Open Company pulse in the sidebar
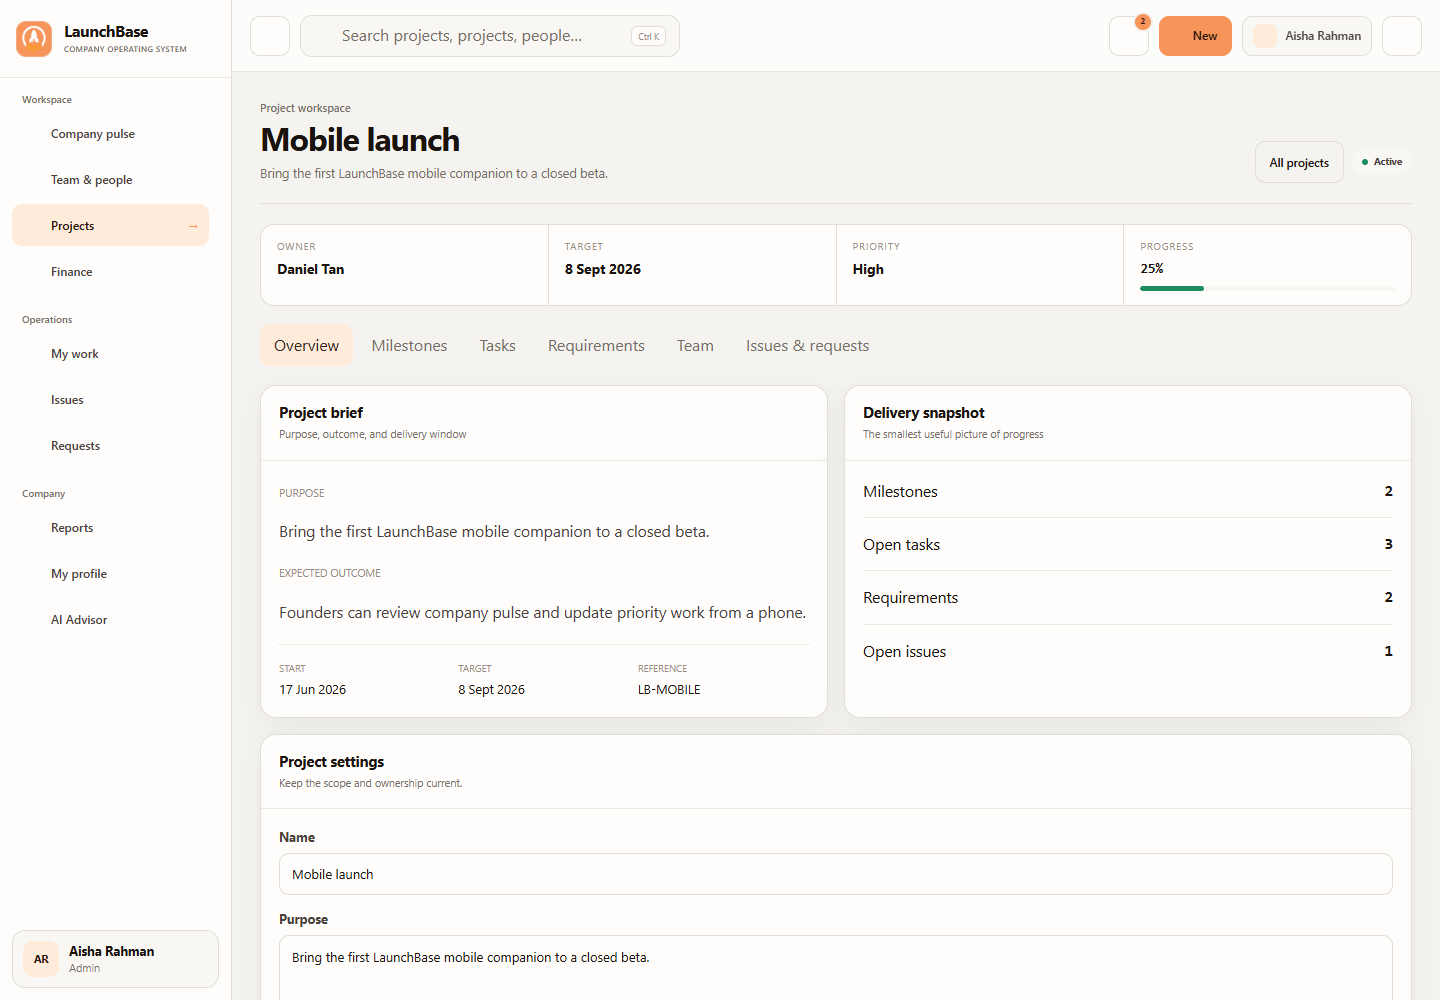The image size is (1440, 1000). pos(110,134)
